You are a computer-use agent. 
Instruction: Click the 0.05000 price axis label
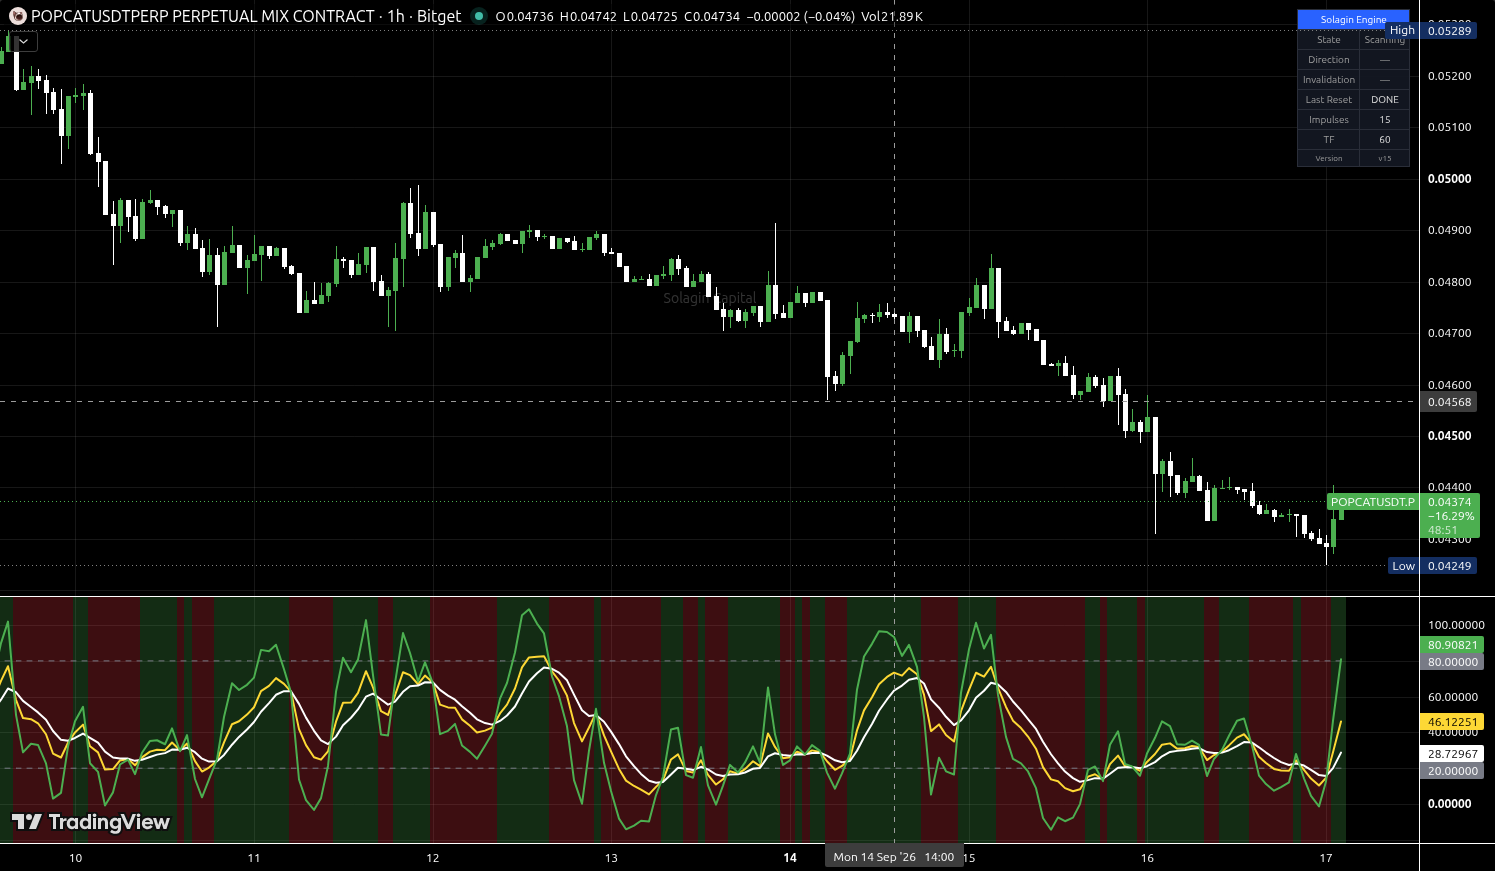click(1449, 179)
